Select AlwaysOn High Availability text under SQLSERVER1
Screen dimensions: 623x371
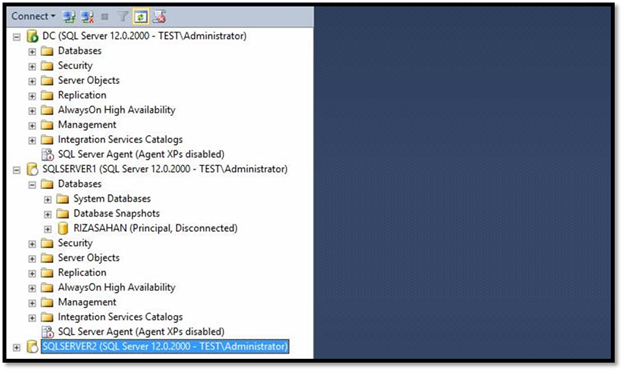pos(116,287)
